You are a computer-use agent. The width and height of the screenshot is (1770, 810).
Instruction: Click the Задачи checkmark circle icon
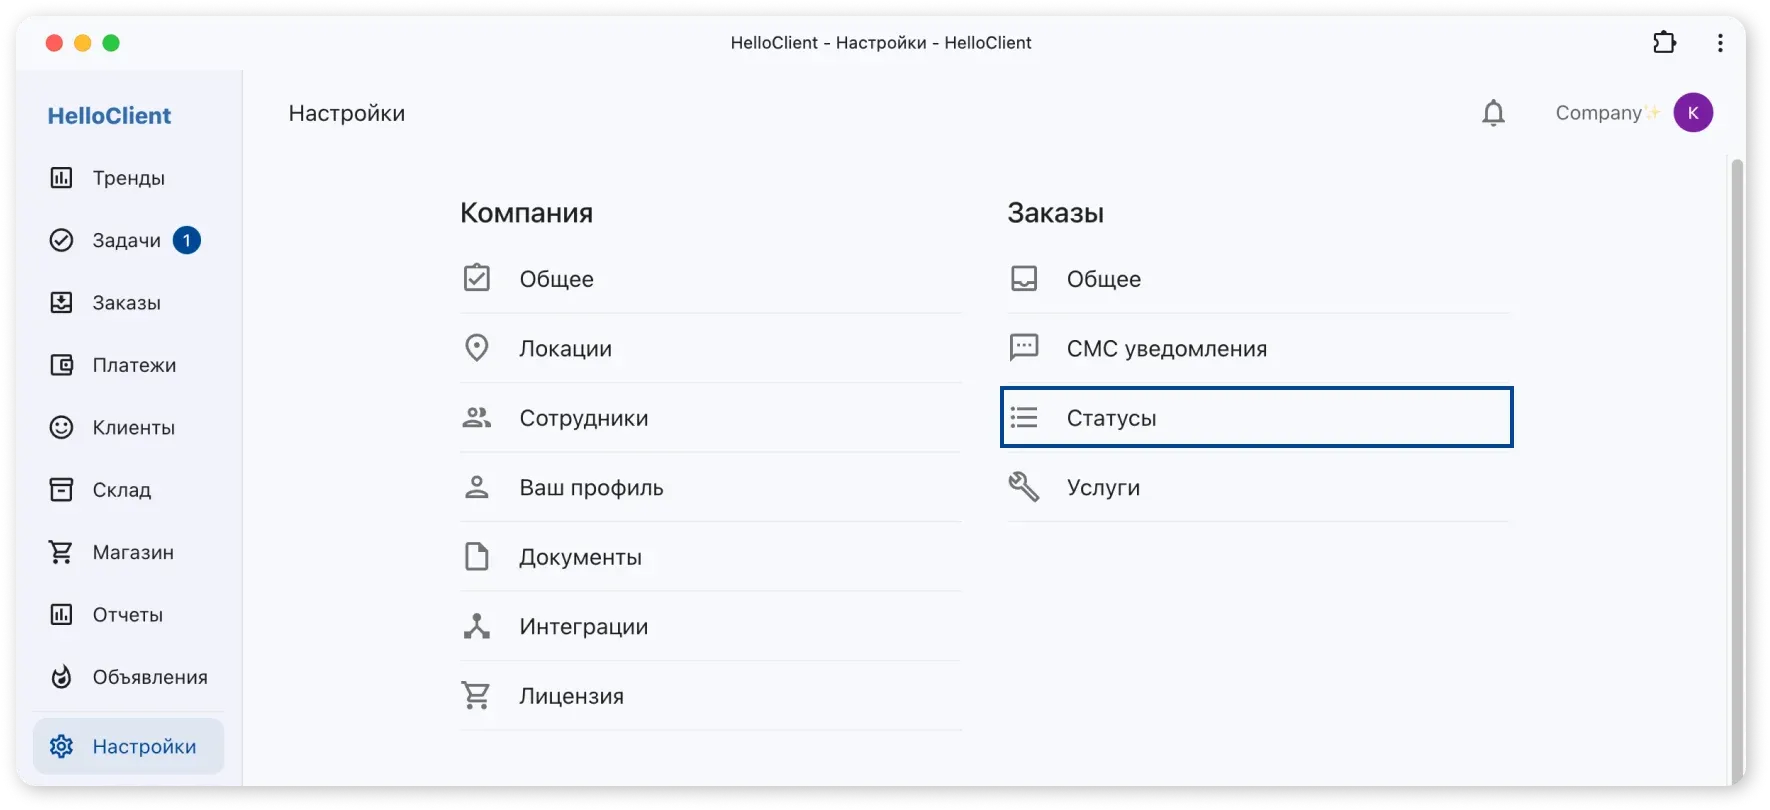pos(61,240)
